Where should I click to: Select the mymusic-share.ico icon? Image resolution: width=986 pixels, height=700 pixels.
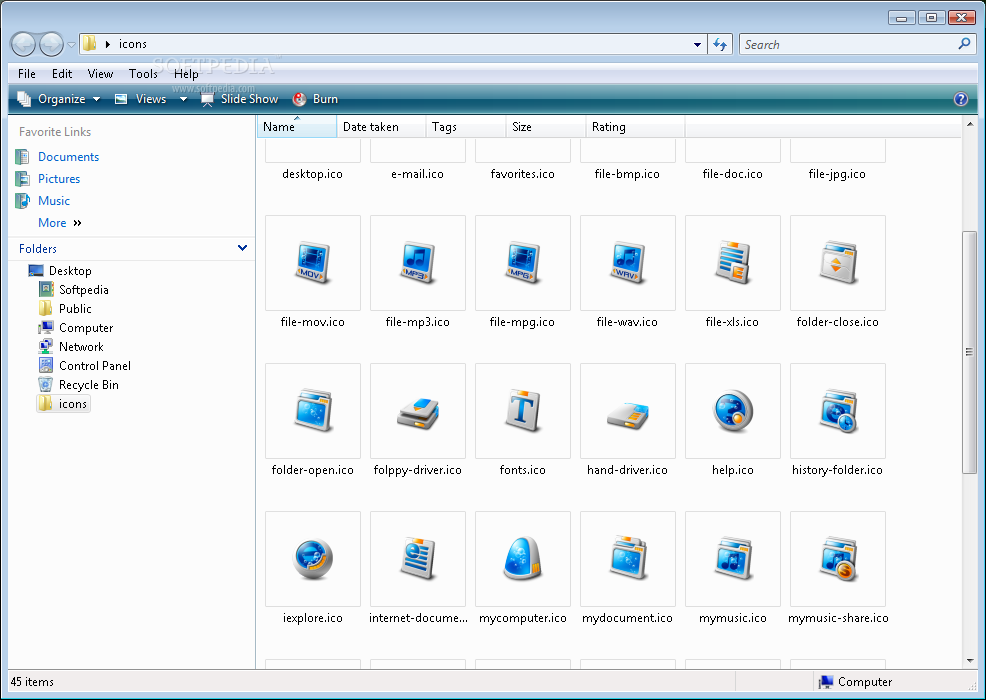pyautogui.click(x=838, y=558)
